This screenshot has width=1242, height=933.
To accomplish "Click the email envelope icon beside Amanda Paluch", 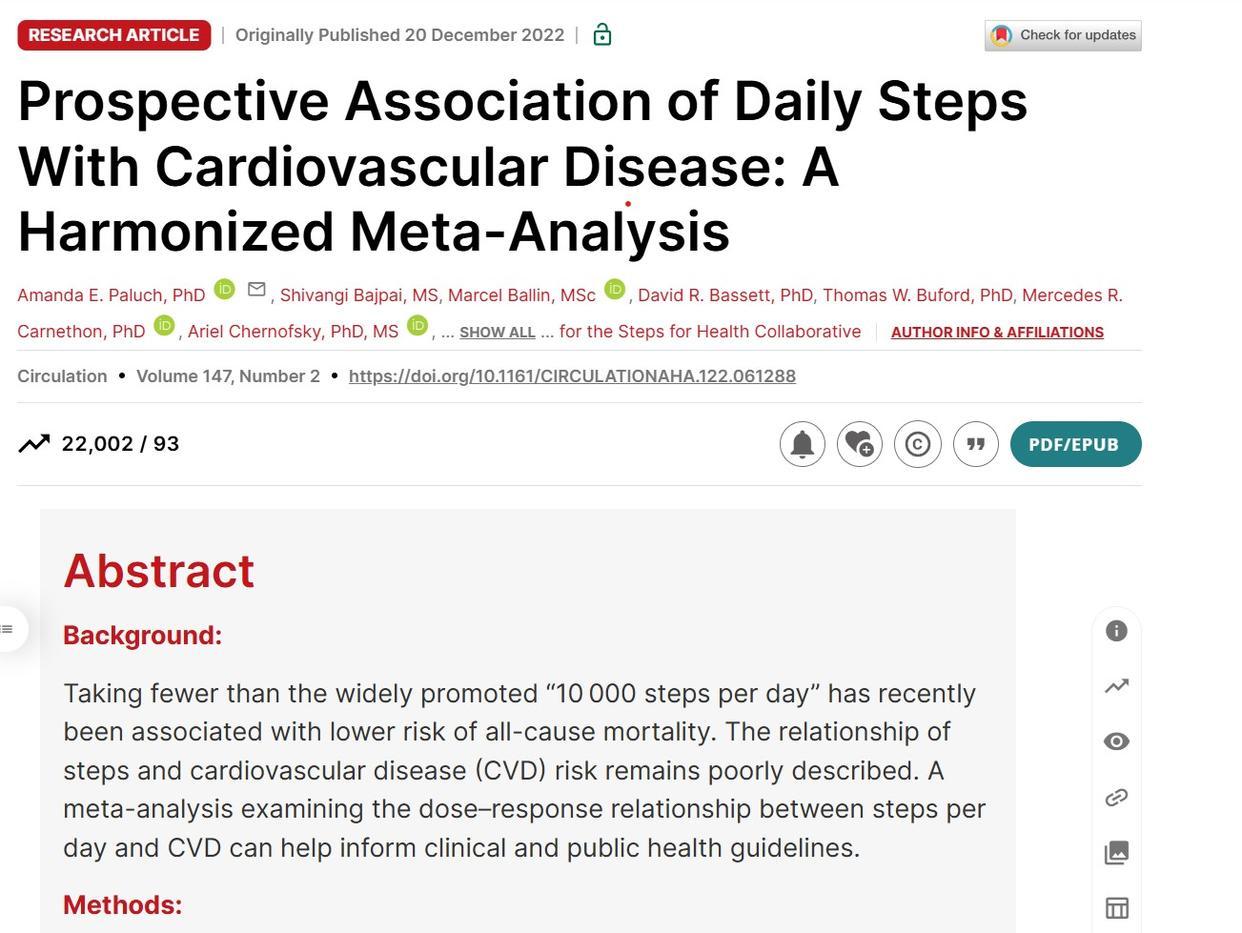I will pyautogui.click(x=257, y=290).
